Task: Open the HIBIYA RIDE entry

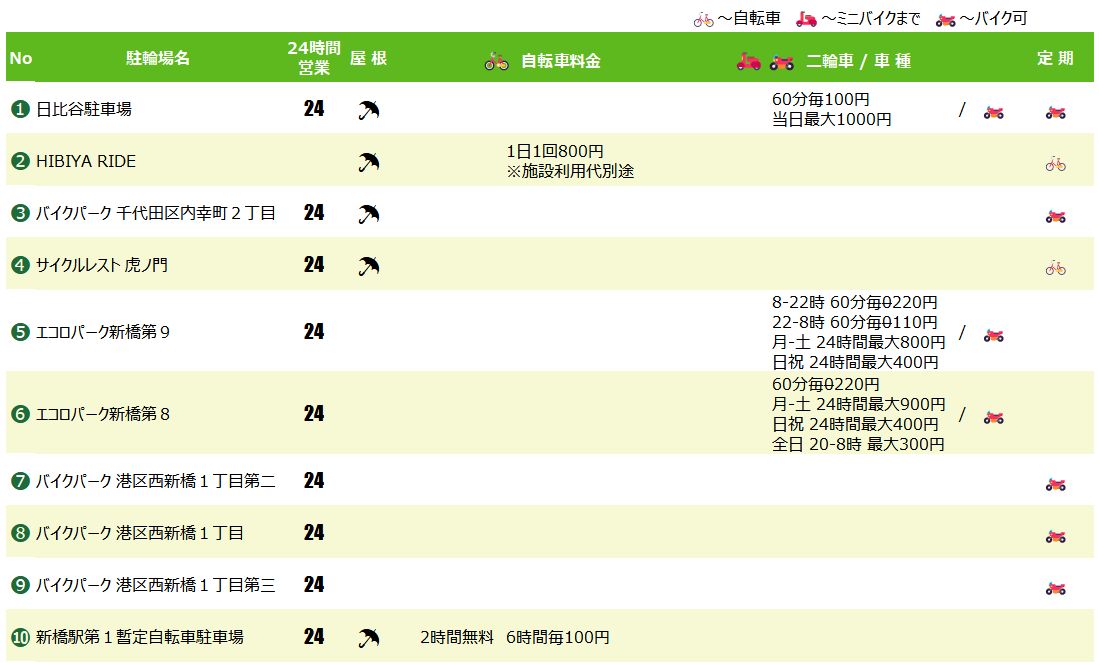Action: (86, 161)
